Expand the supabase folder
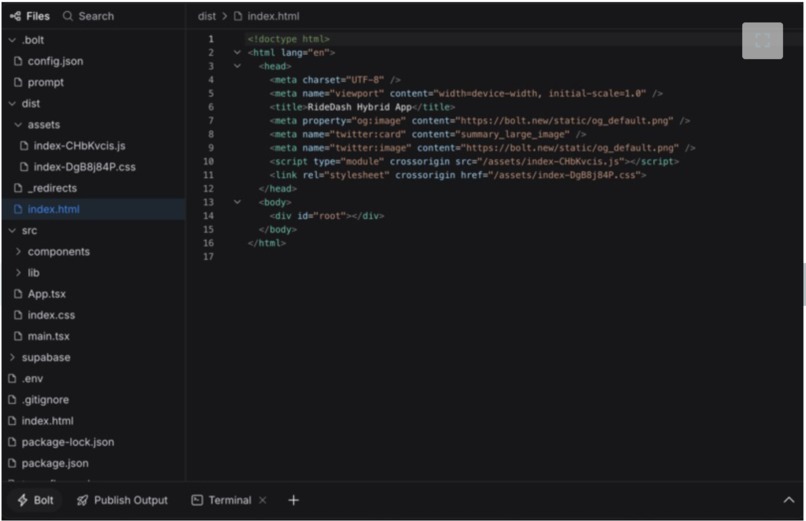806x521 pixels. pyautogui.click(x=12, y=357)
